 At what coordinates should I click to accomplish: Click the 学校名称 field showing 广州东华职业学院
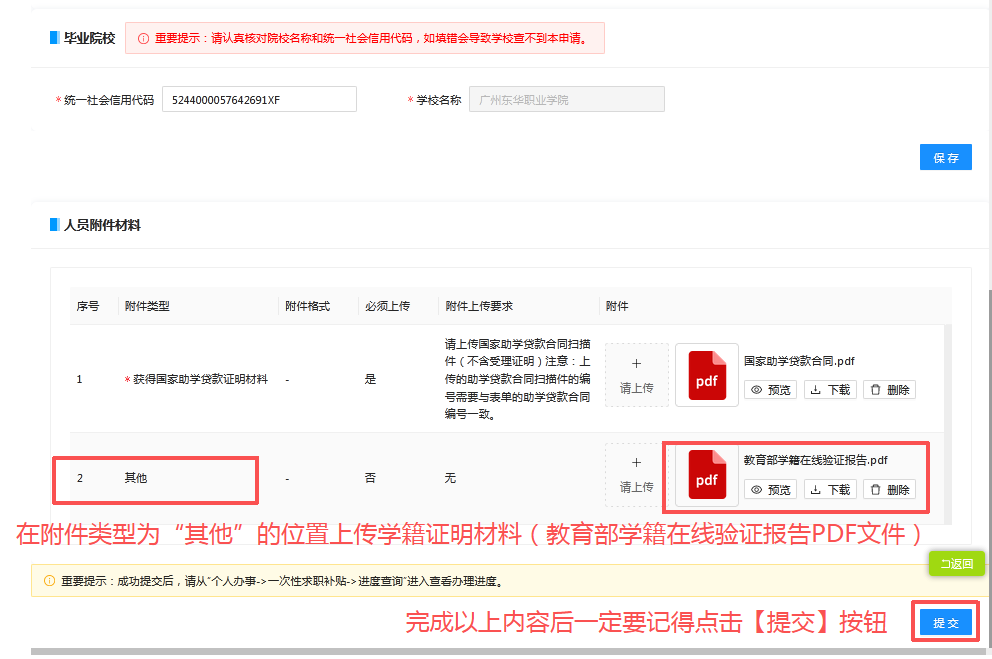click(x=567, y=99)
